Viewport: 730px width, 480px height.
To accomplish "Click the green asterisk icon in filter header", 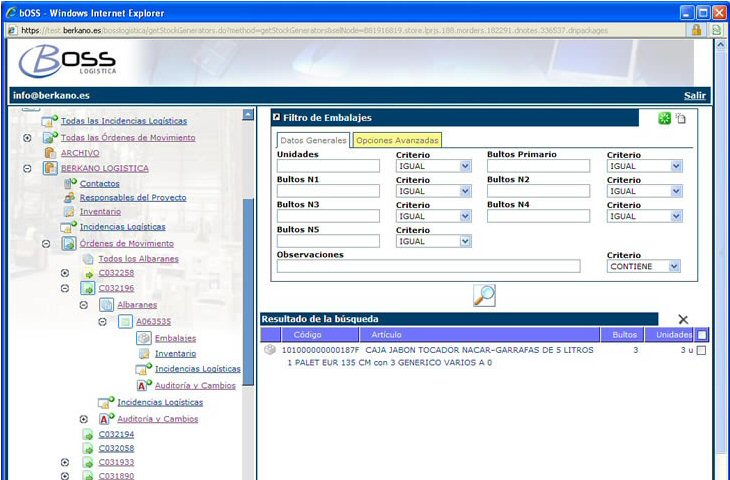I will click(663, 118).
